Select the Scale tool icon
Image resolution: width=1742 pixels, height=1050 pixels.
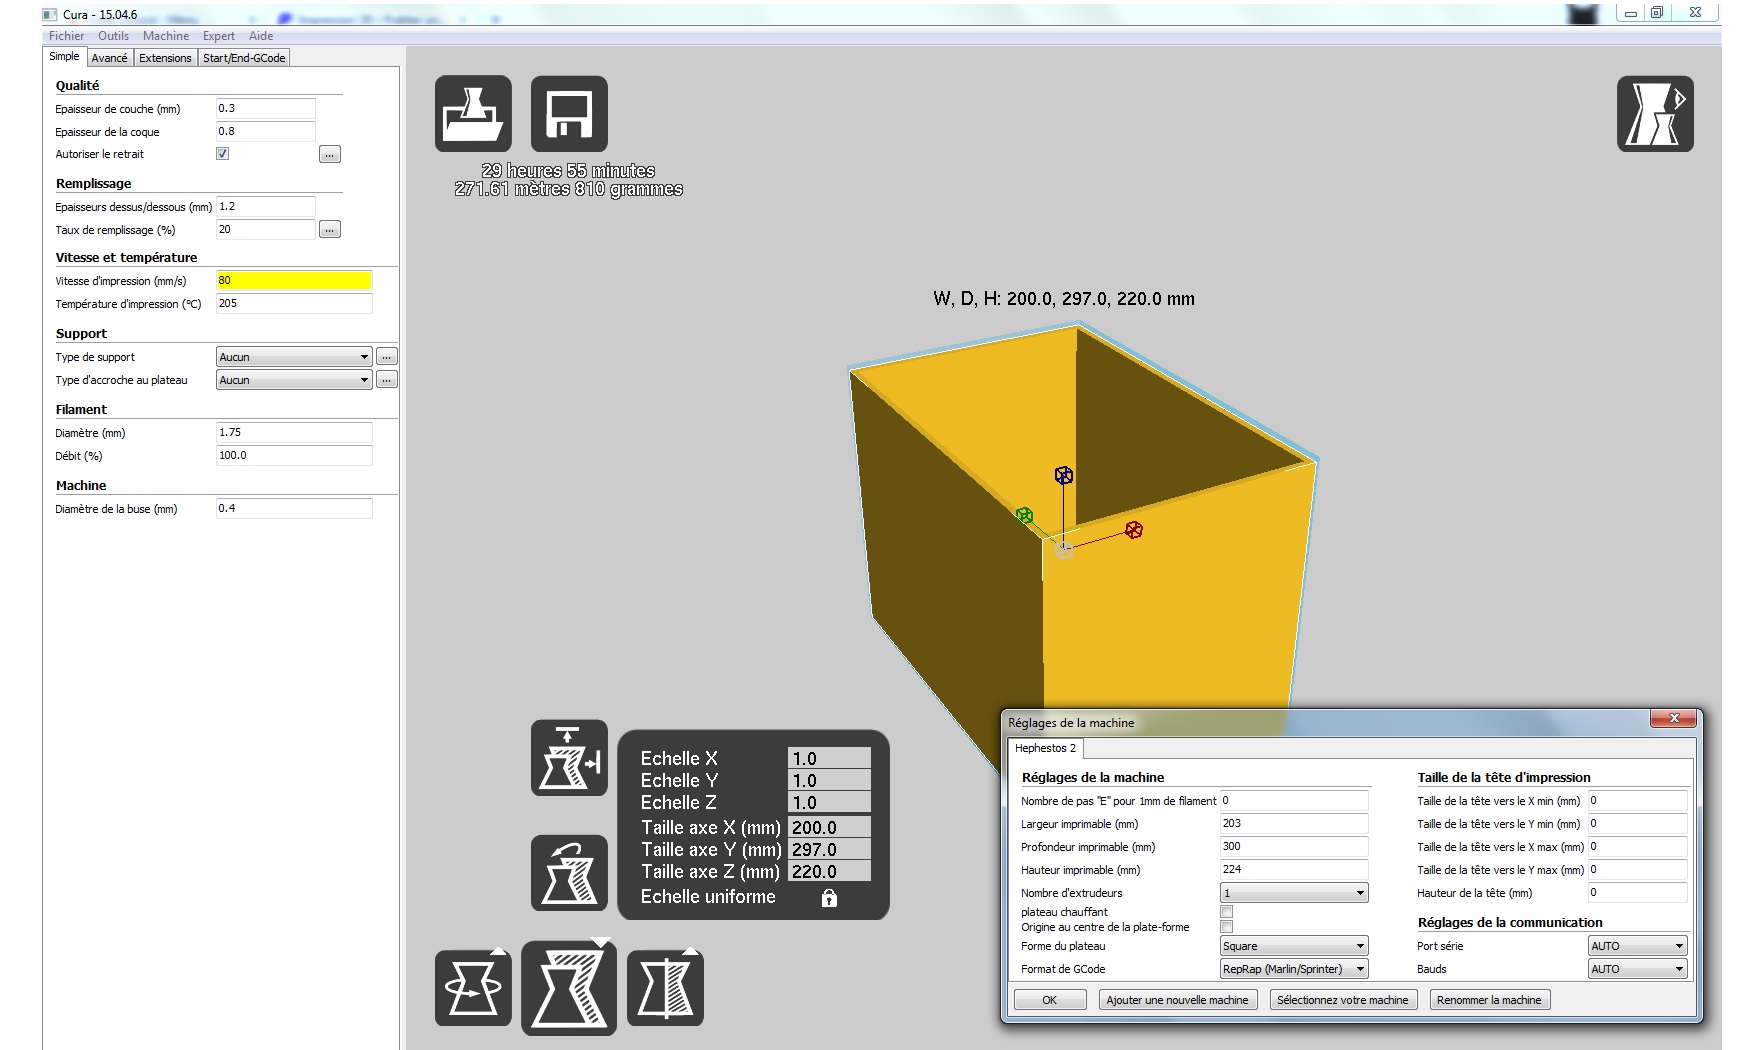coord(569,988)
